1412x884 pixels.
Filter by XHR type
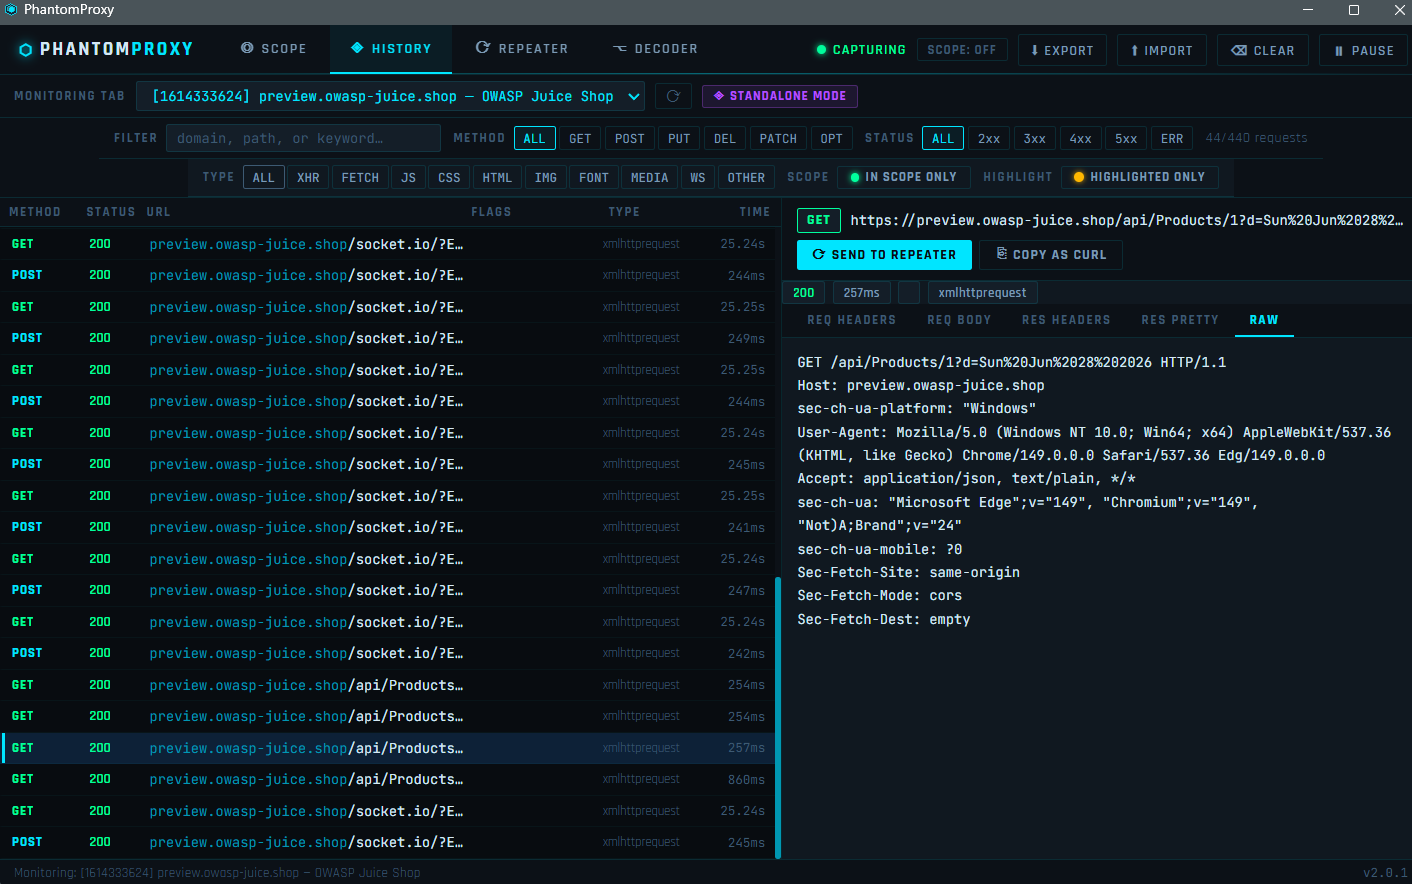point(308,177)
